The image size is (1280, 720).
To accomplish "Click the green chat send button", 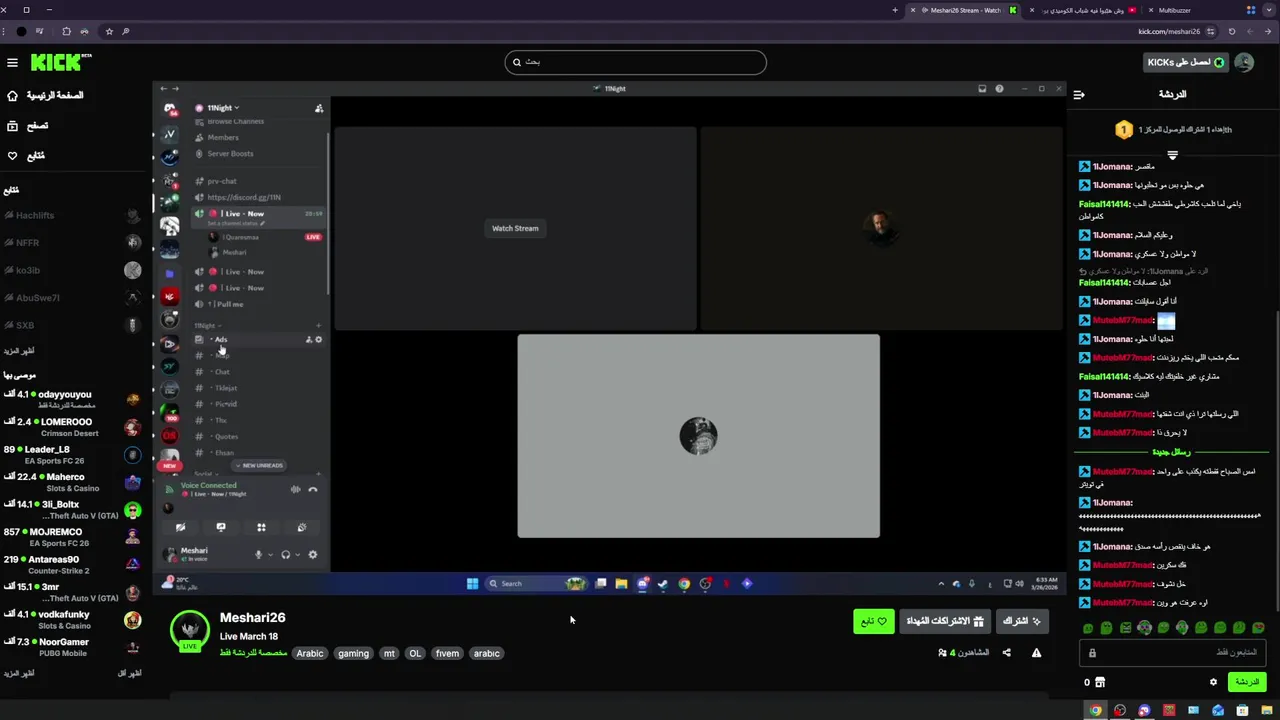I will coord(1247,682).
